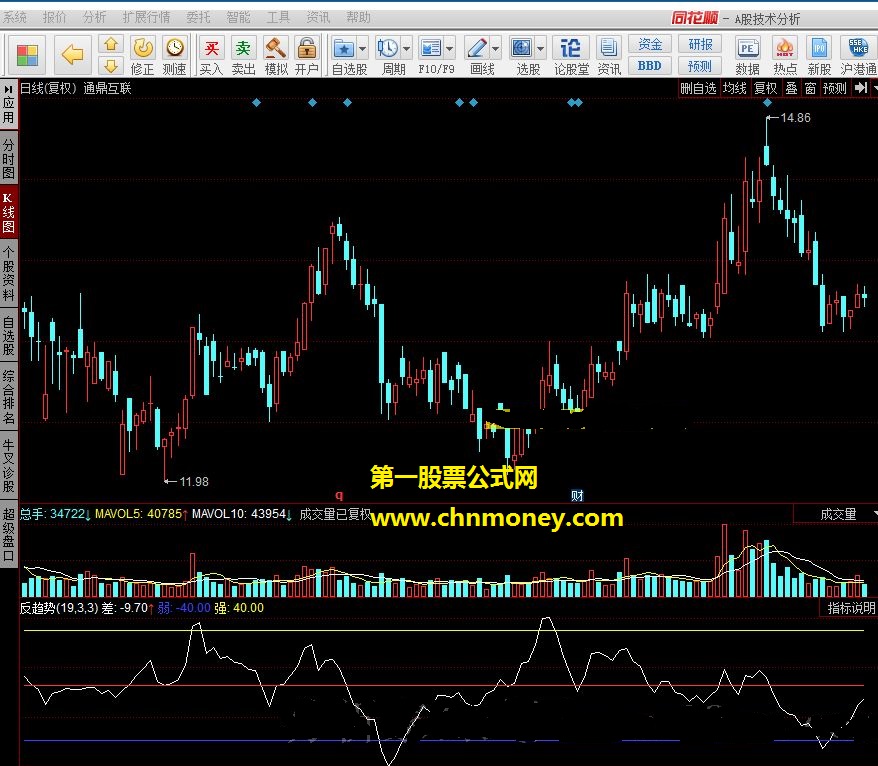Screen dimensions: 878x766
Task: Open the 工具 menu
Action: coord(278,17)
